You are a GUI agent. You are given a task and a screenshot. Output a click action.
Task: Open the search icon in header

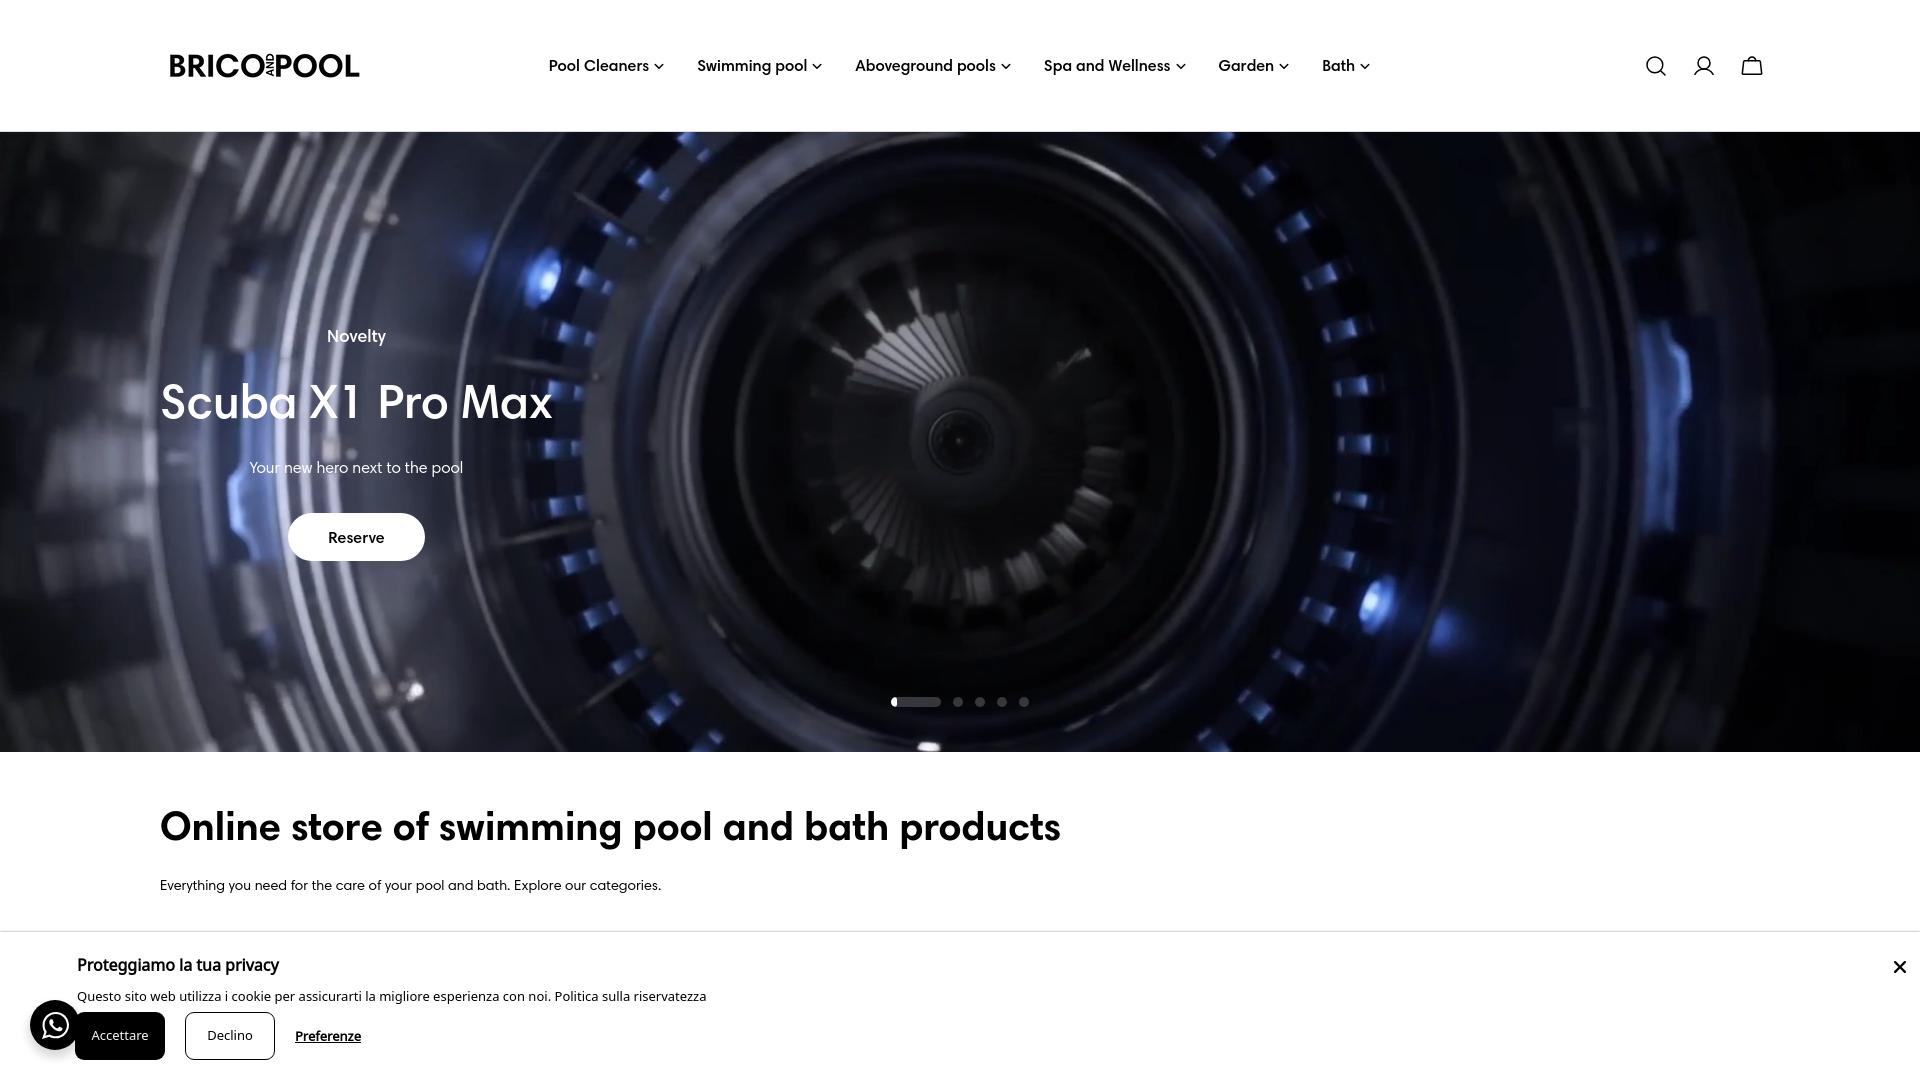click(1656, 66)
